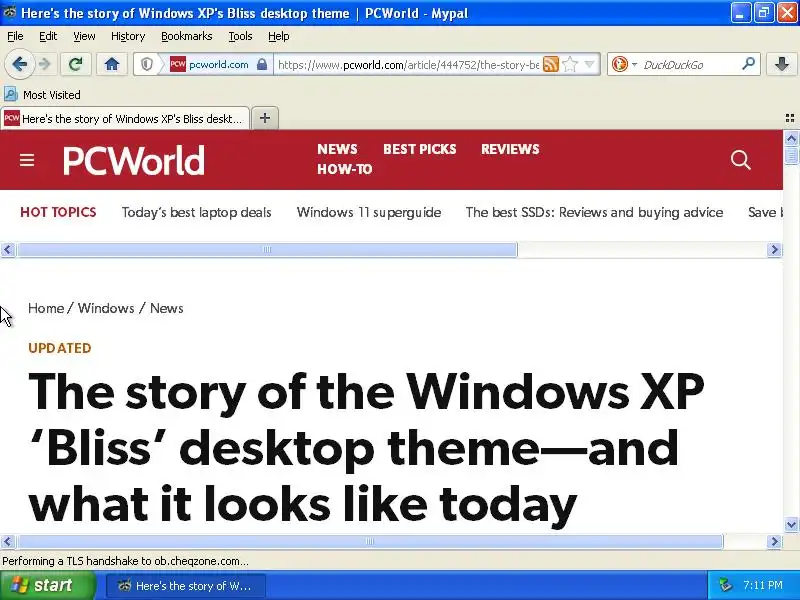Click the News breadcrumb link

click(167, 308)
